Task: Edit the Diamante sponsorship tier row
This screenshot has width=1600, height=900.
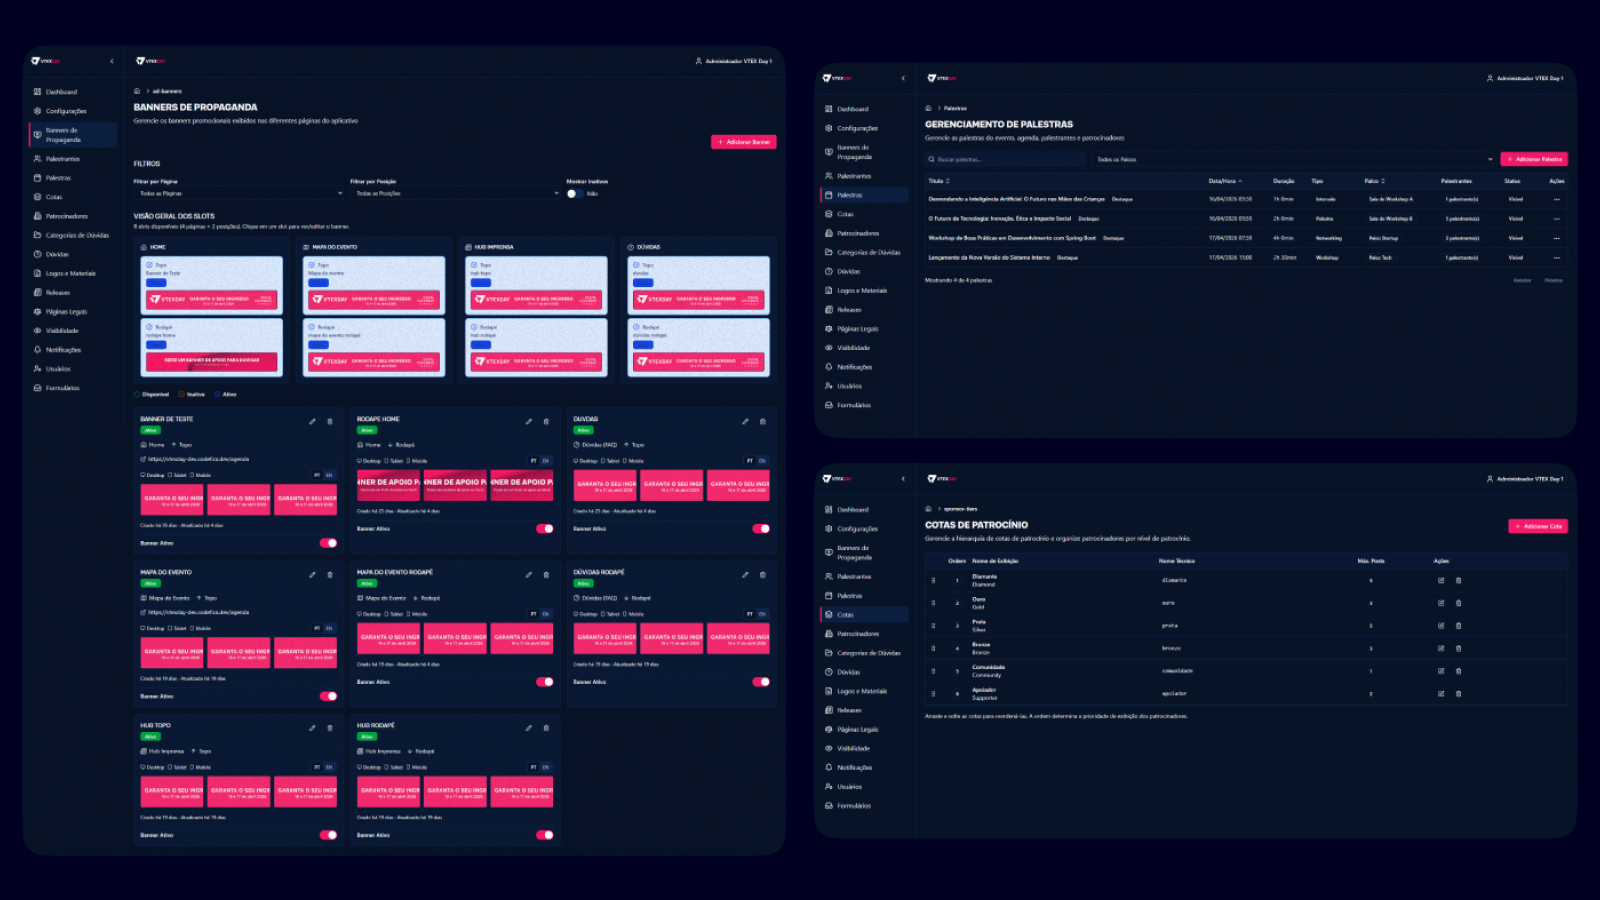Action: (x=1441, y=580)
